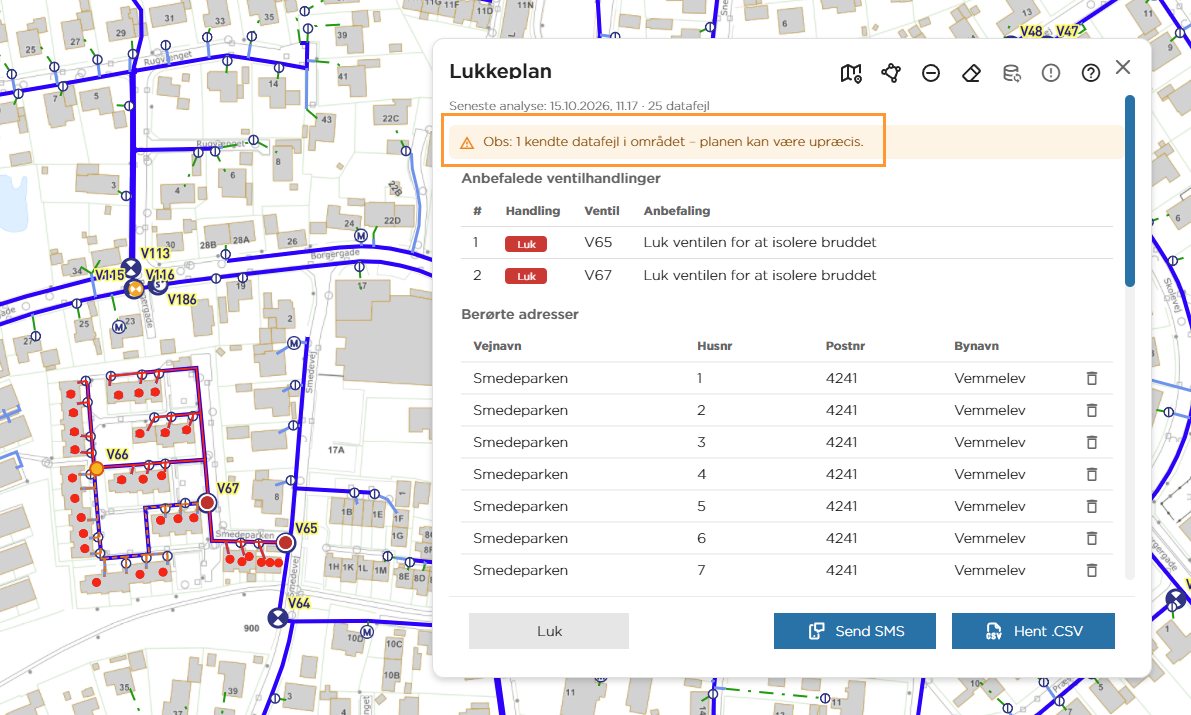Select V67 cell in valve actions table
The image size is (1191, 715).
598,275
